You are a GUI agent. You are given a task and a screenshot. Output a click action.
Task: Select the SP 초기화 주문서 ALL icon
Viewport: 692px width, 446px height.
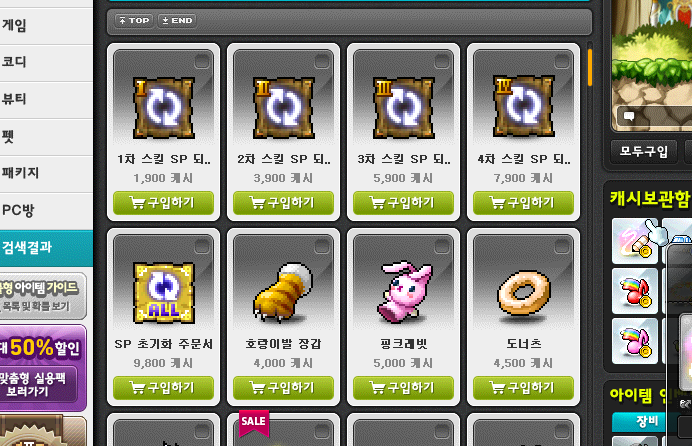click(x=164, y=293)
